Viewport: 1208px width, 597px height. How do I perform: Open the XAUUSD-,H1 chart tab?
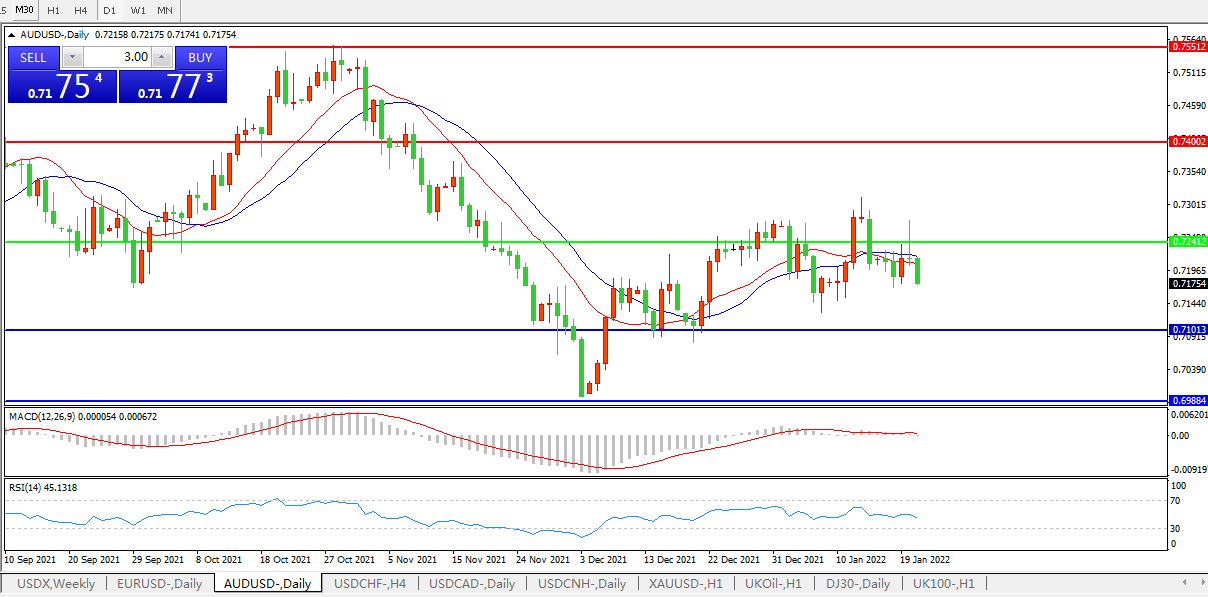click(685, 583)
